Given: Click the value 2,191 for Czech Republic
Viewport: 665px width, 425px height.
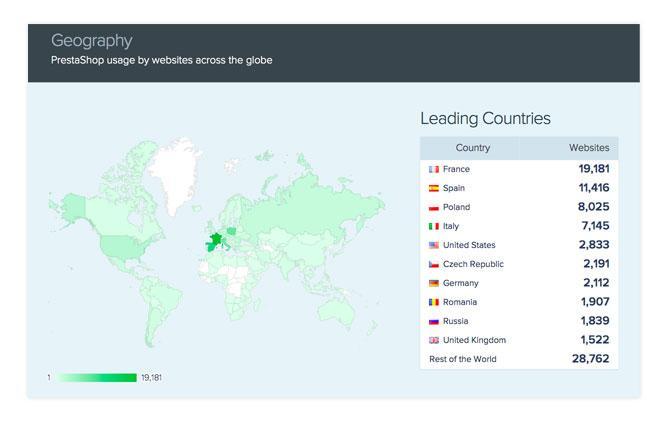Looking at the screenshot, I should coord(596,264).
